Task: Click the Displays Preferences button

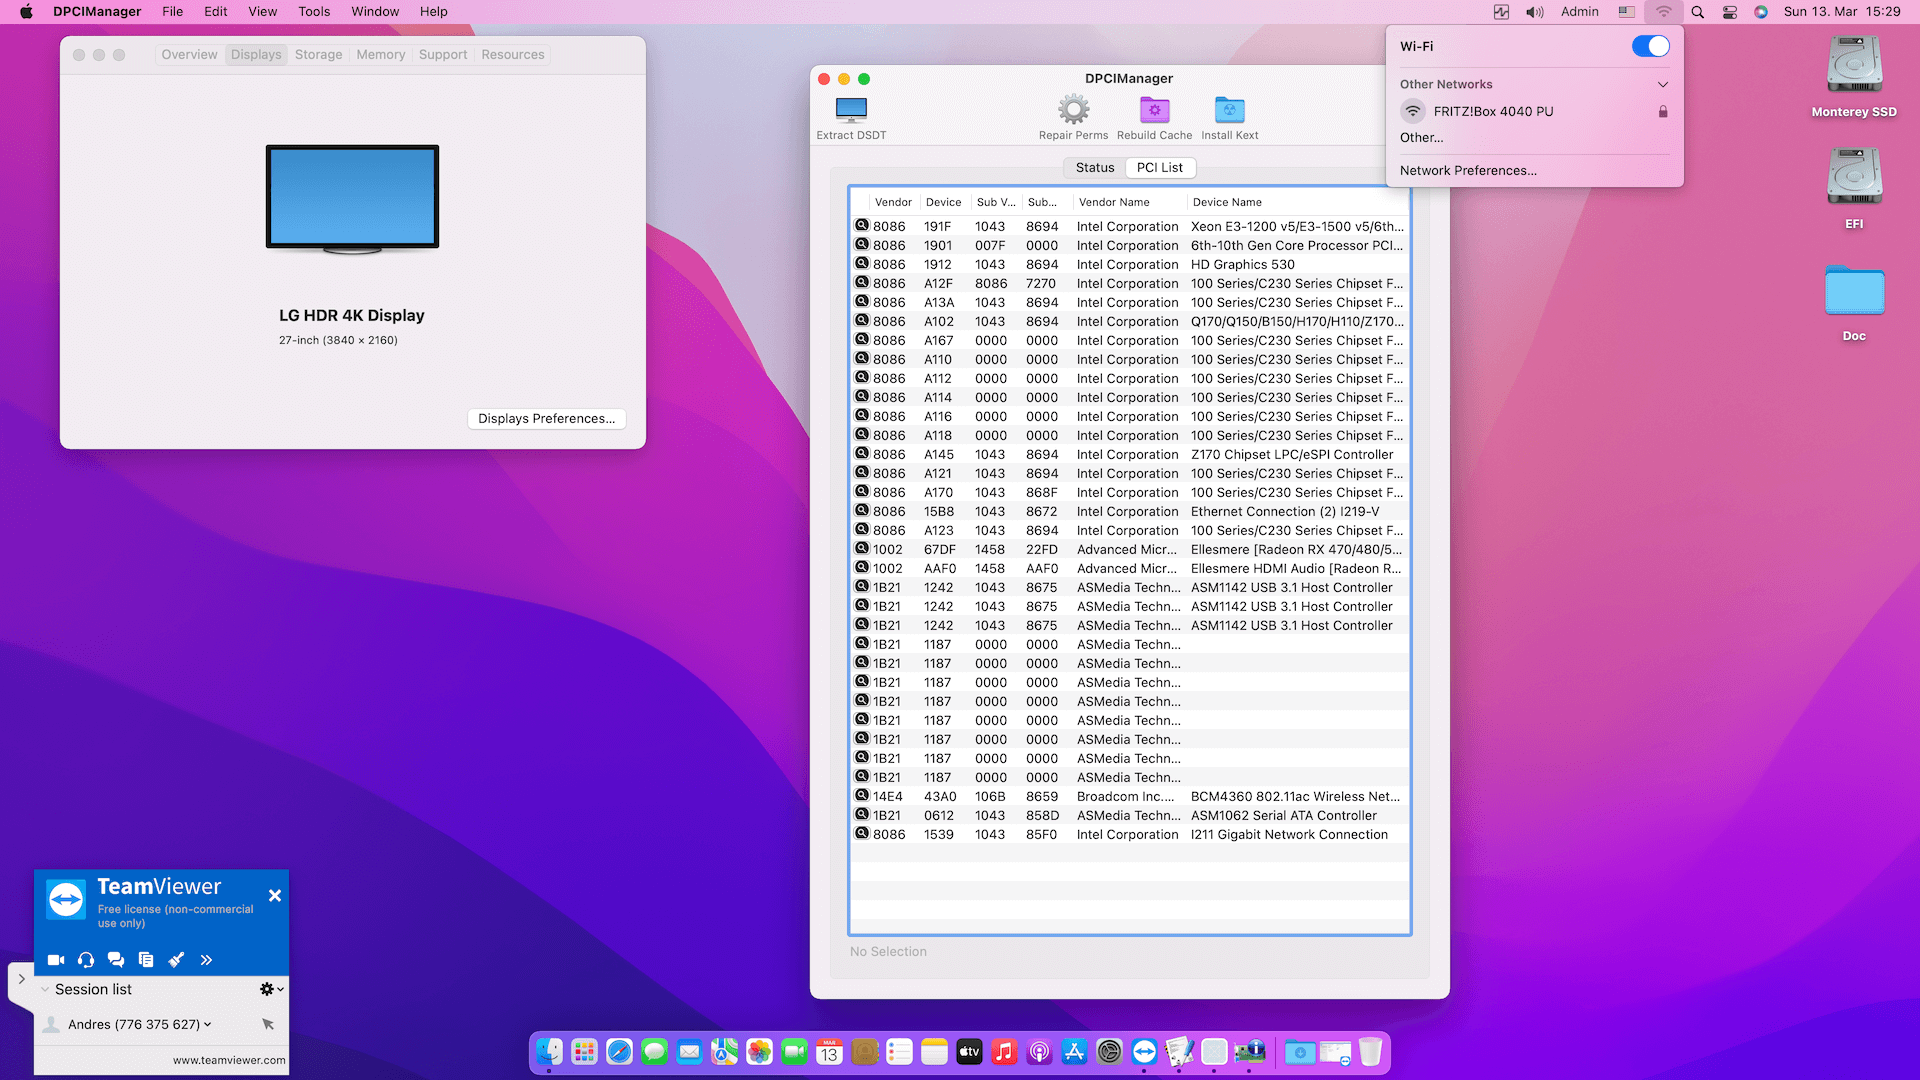Action: [546, 419]
